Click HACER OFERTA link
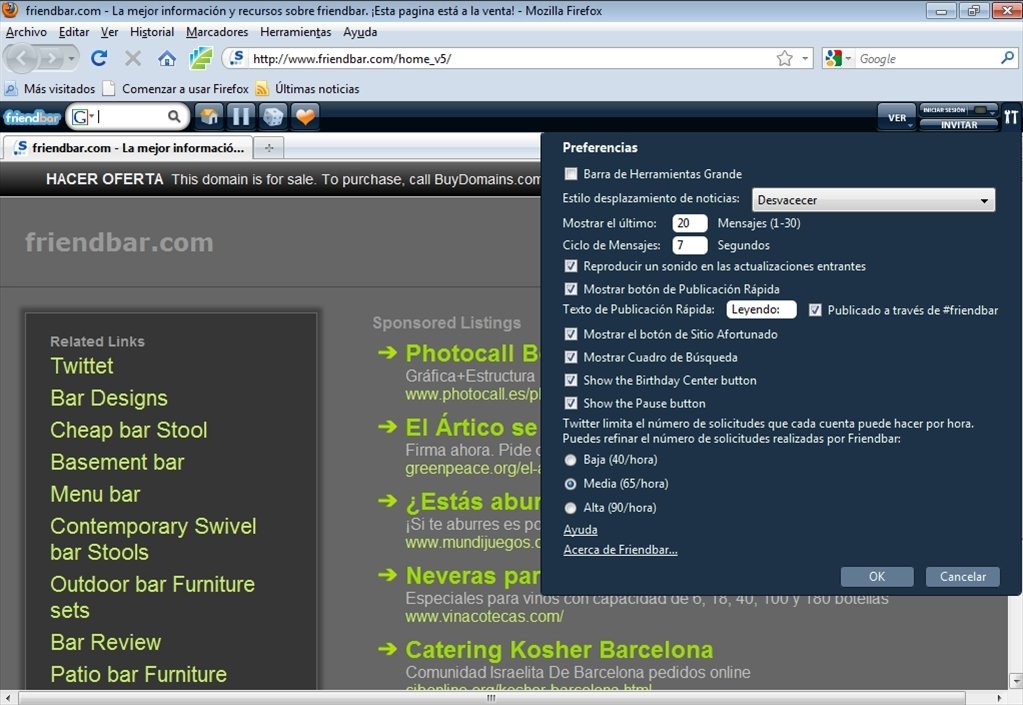This screenshot has width=1023, height=705. pyautogui.click(x=104, y=179)
